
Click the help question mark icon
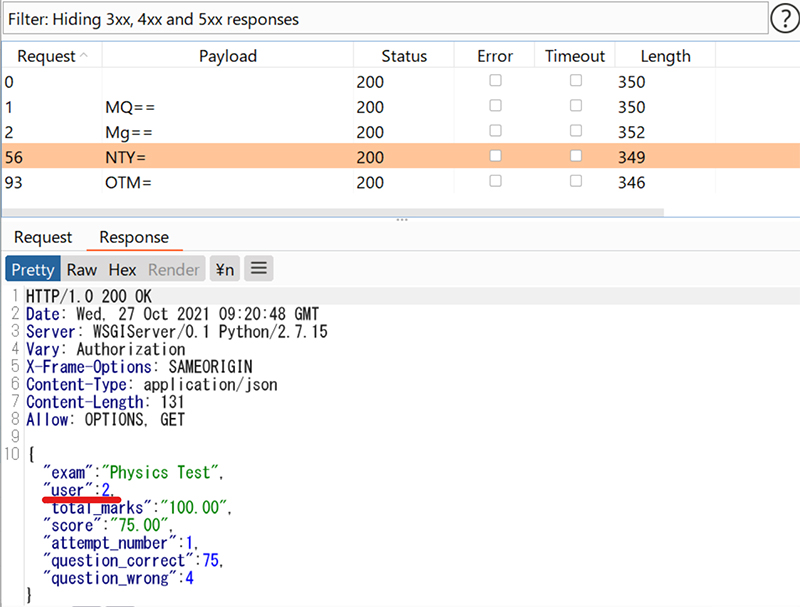(x=783, y=19)
